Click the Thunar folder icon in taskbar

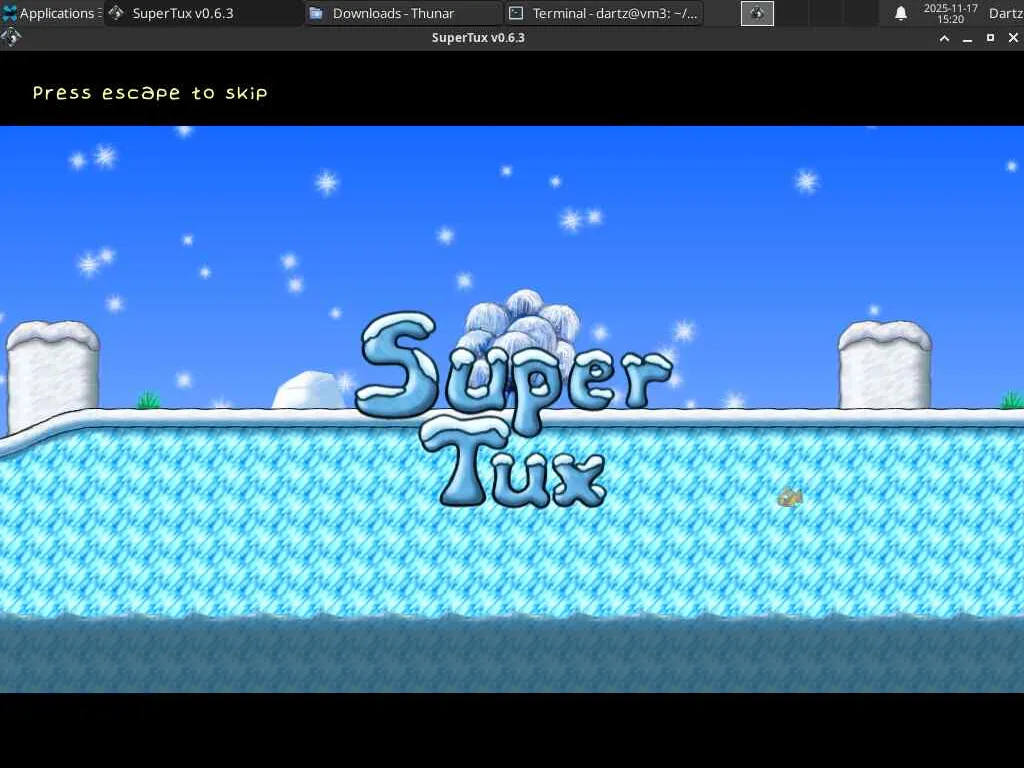316,13
